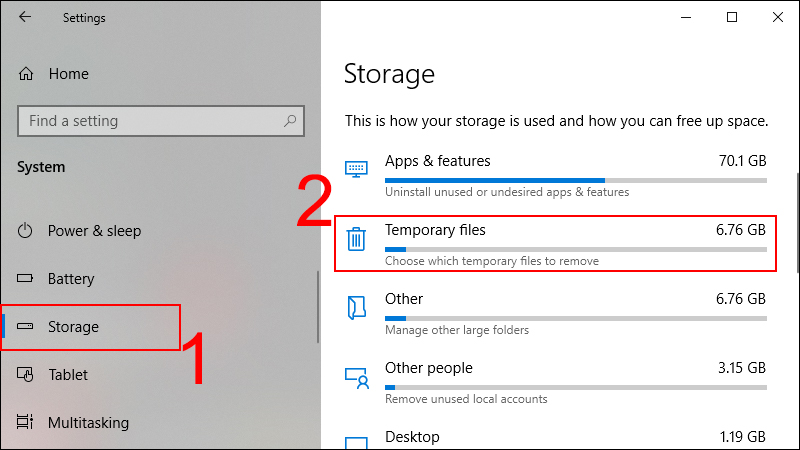Open the Other storage category
The image size is (800, 450).
[x=555, y=314]
